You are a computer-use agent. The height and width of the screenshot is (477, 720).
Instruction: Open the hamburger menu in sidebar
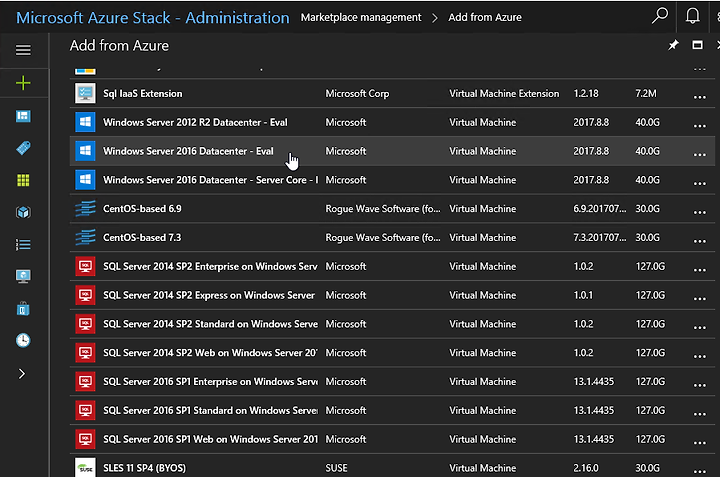23,50
